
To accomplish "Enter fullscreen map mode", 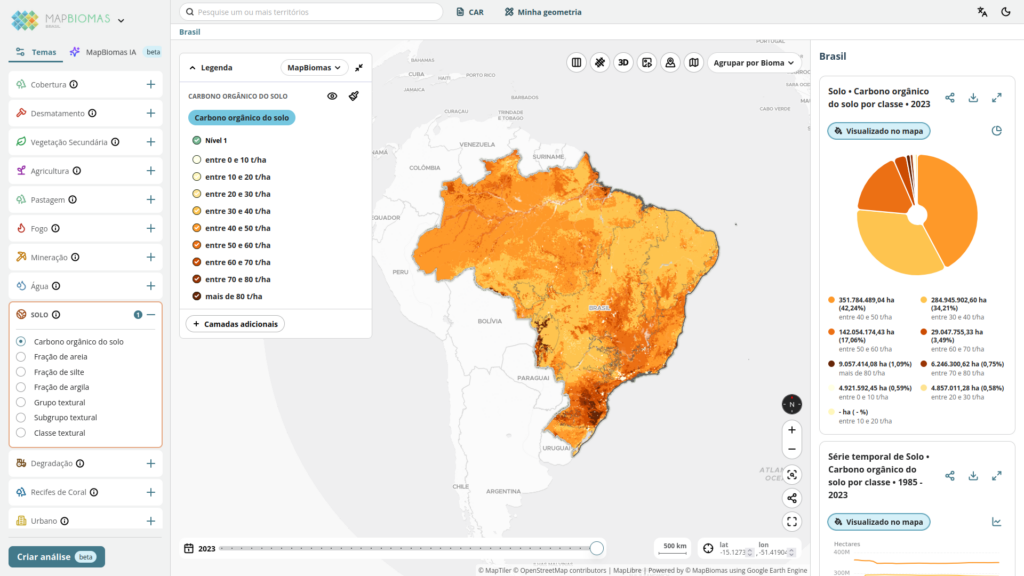I will tap(792, 521).
